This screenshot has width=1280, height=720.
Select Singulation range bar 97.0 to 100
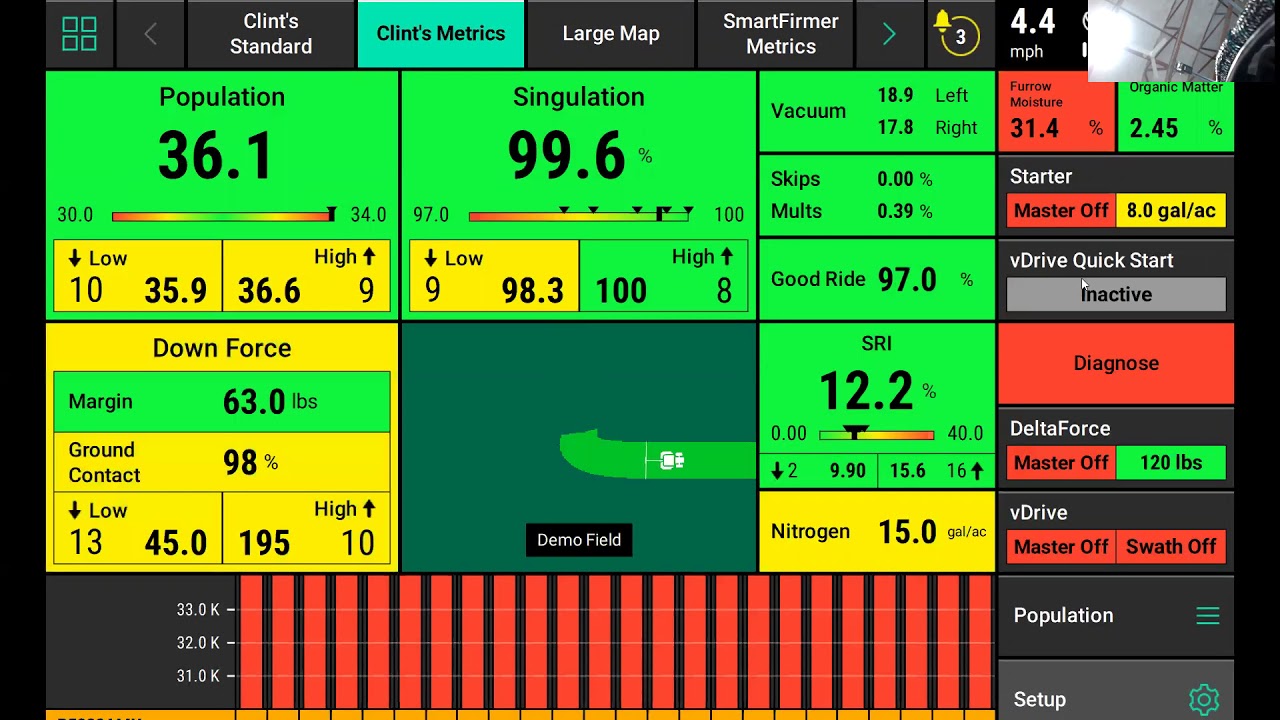[x=580, y=215]
